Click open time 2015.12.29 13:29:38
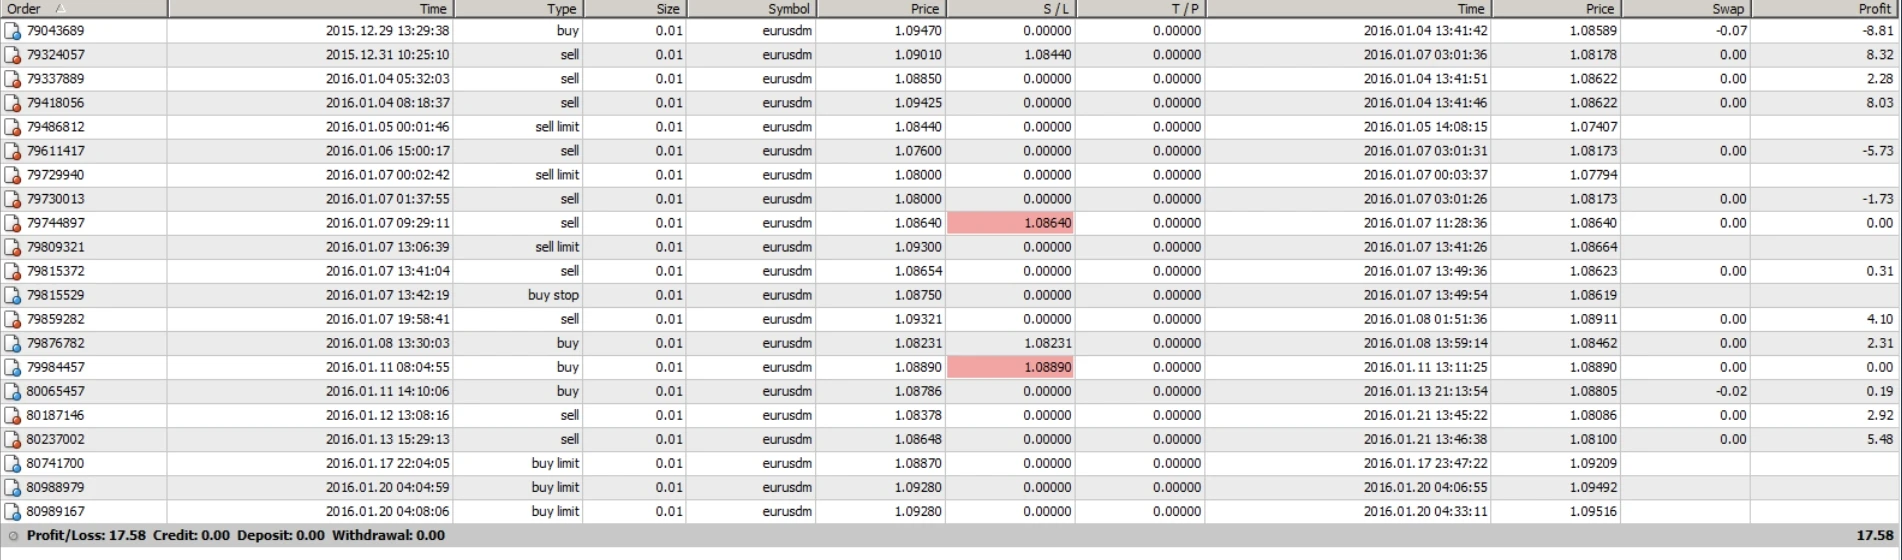The height and width of the screenshot is (560, 1902). 387,31
